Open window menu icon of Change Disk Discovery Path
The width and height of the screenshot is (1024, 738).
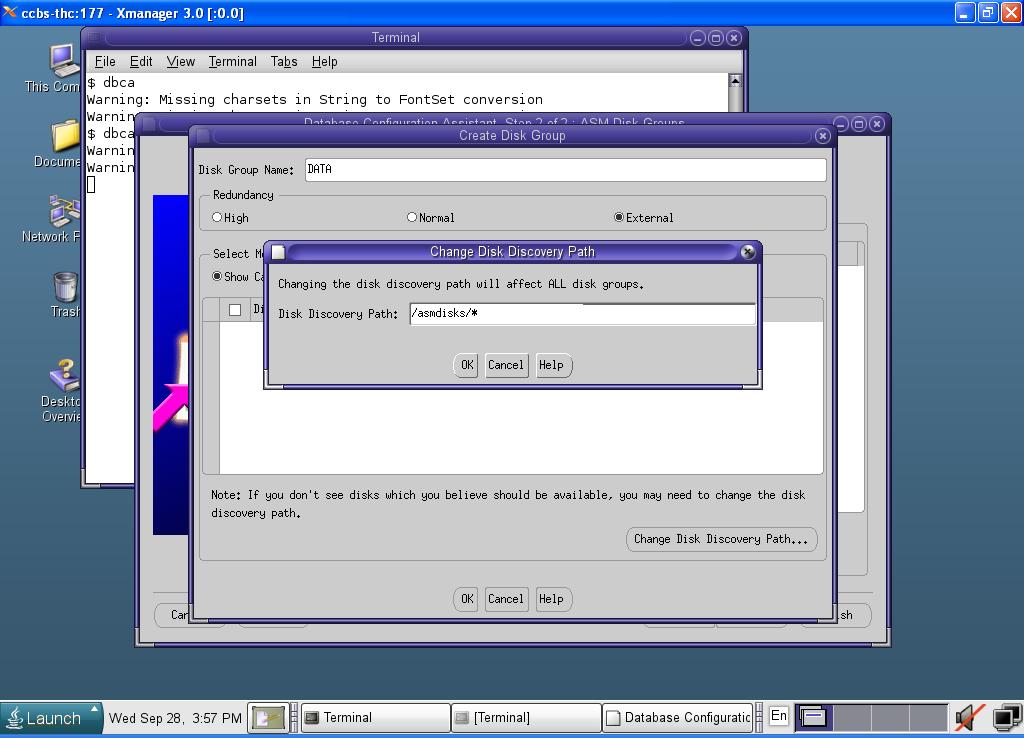(279, 252)
